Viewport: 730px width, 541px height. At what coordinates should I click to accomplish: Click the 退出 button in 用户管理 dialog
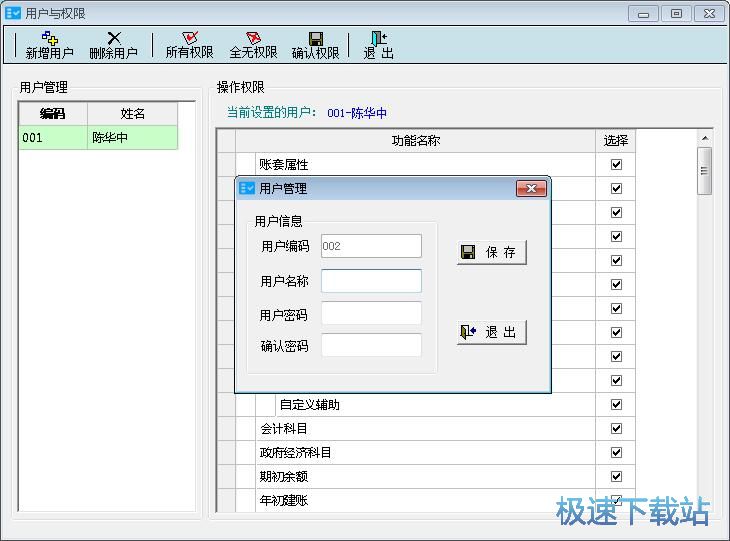click(492, 332)
